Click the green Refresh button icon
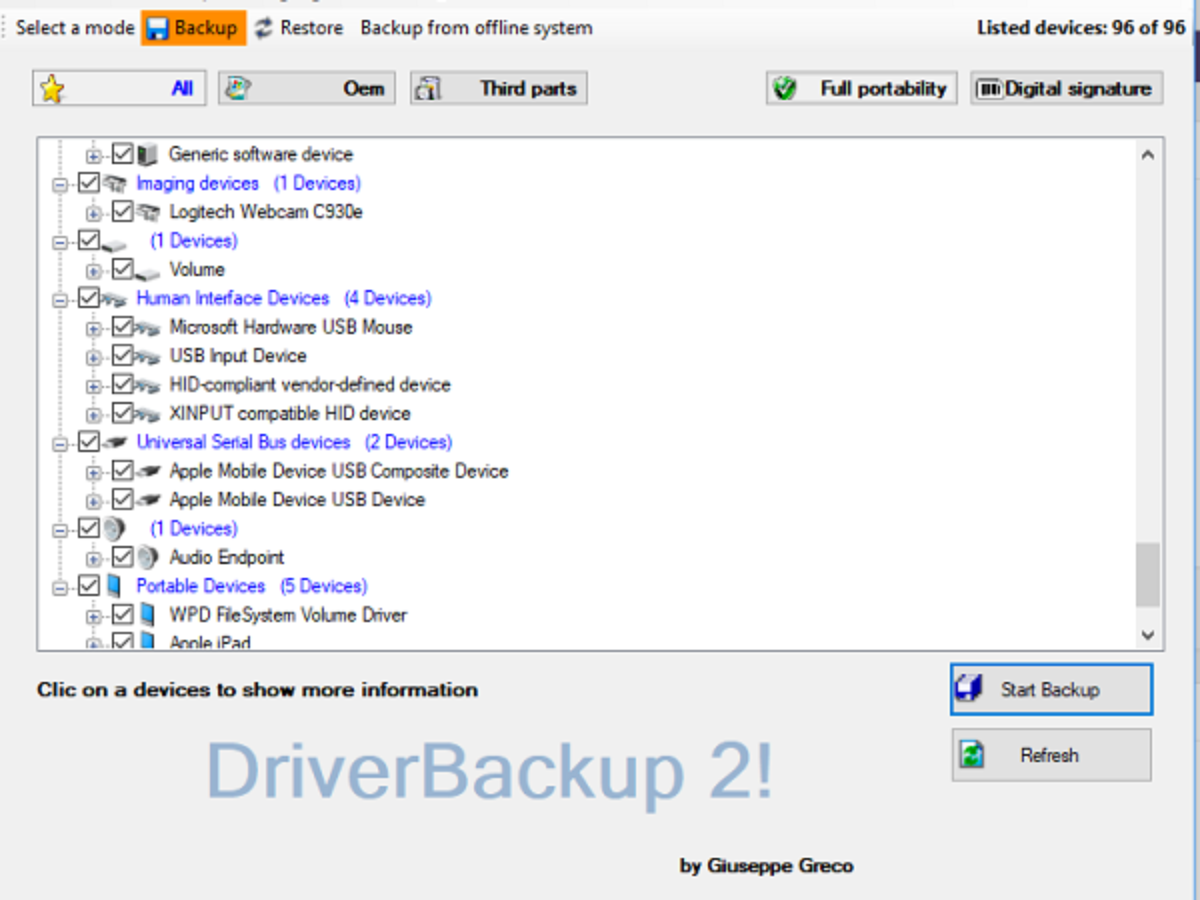The width and height of the screenshot is (1200, 900). click(971, 756)
